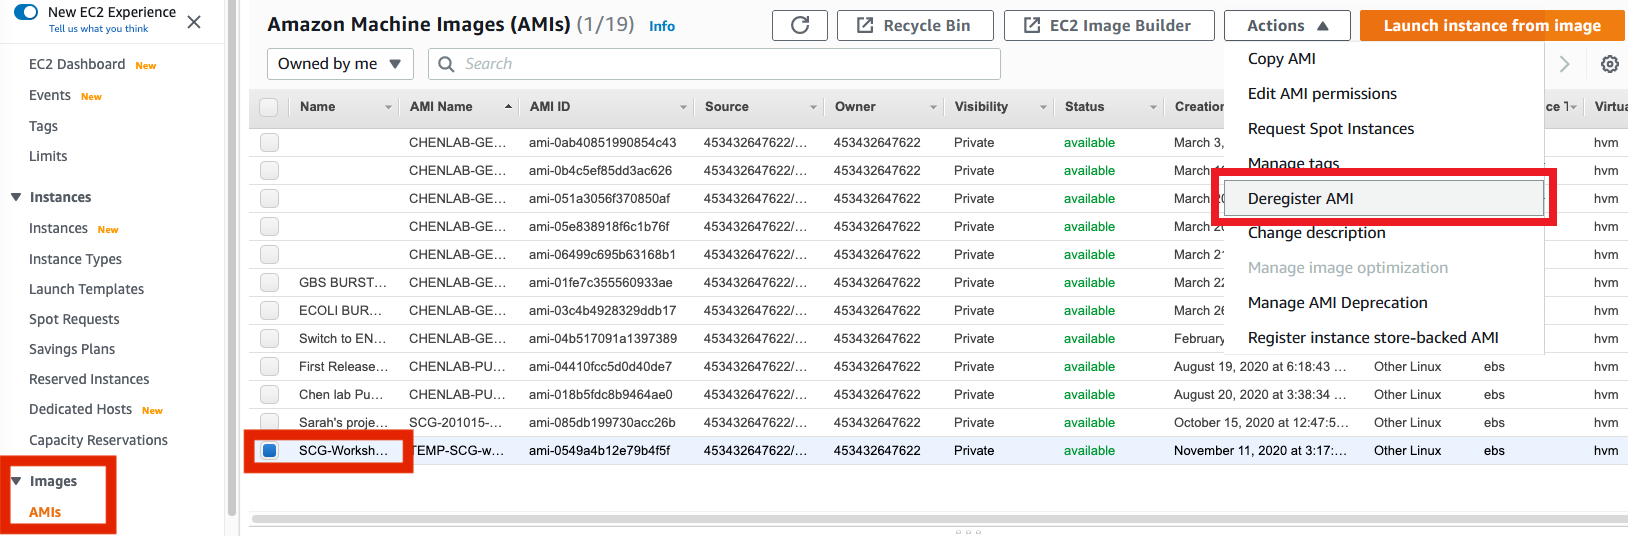Toggle the New EC2 Experience switch
1628x536 pixels.
click(x=26, y=12)
